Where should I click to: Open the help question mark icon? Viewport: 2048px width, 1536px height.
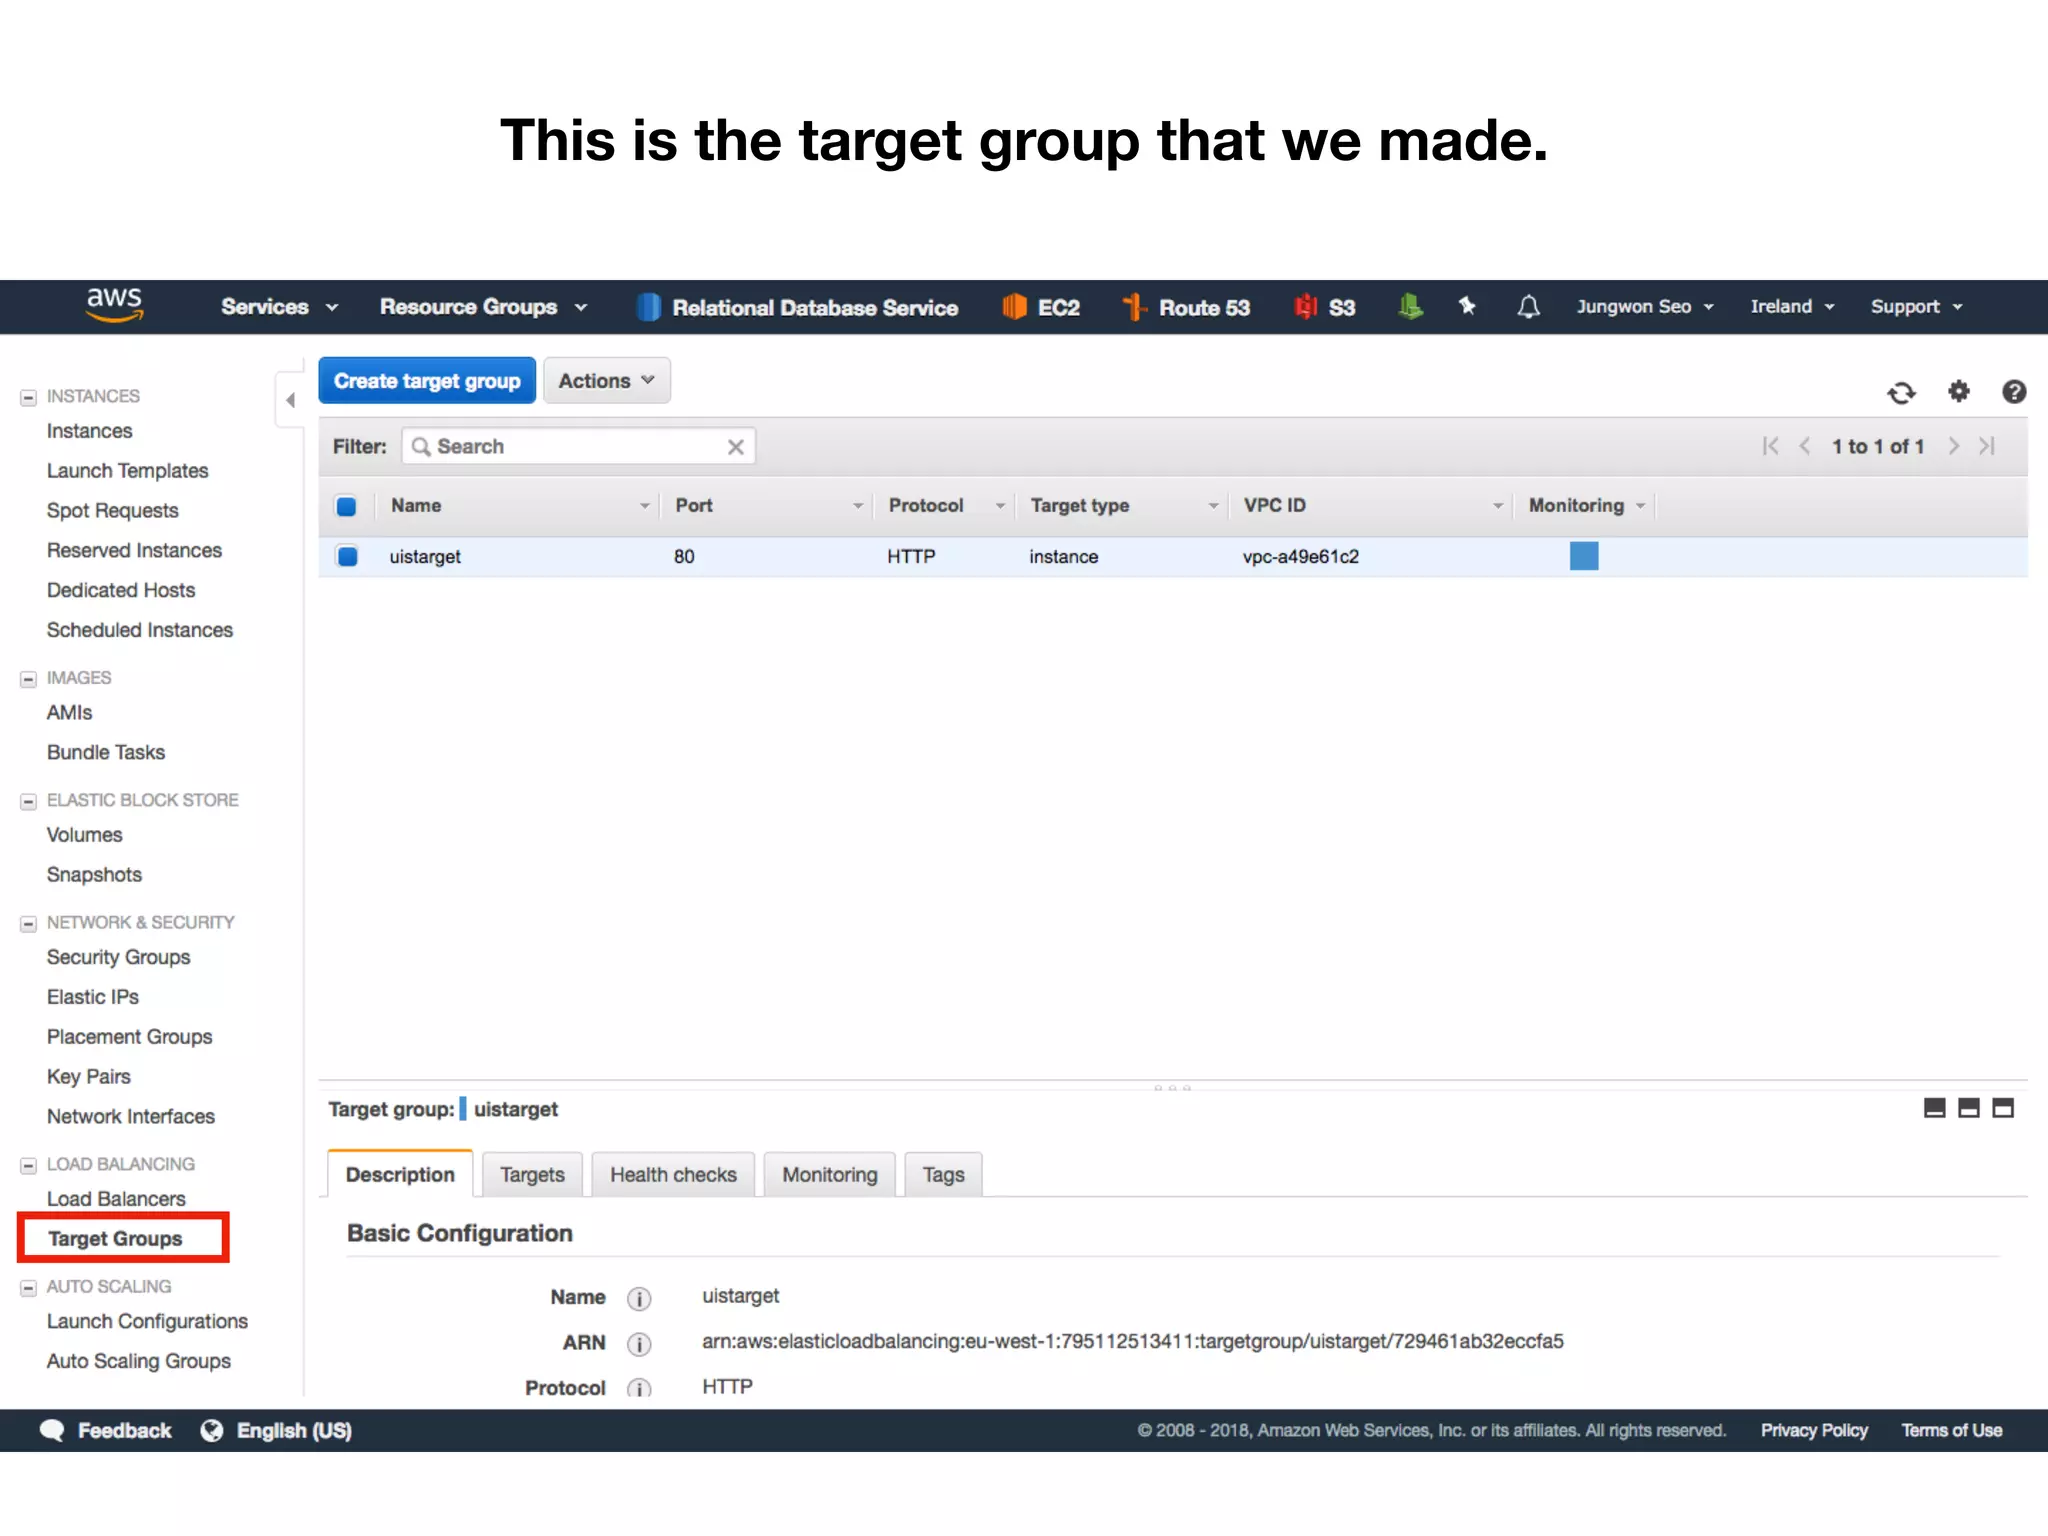tap(2014, 391)
